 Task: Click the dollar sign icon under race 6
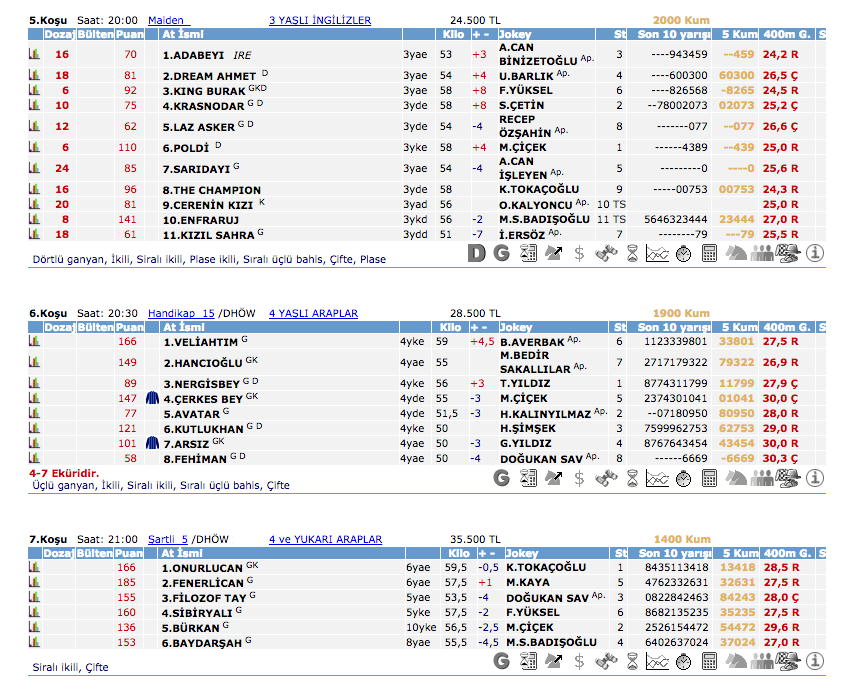580,478
